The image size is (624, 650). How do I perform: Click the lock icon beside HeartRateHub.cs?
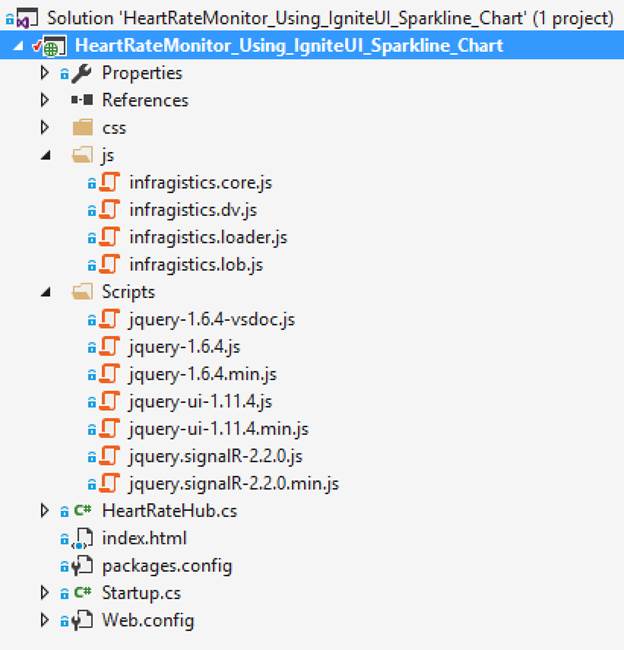click(64, 512)
